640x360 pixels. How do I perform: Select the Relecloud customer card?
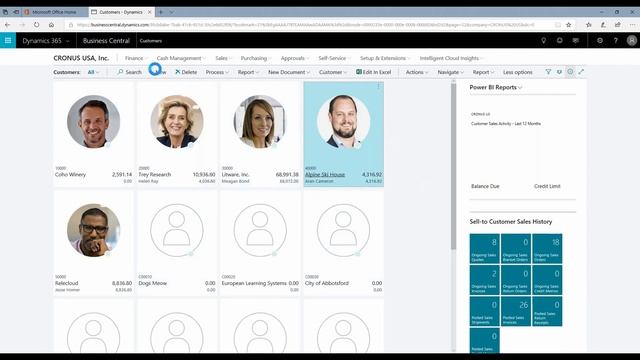[93, 242]
